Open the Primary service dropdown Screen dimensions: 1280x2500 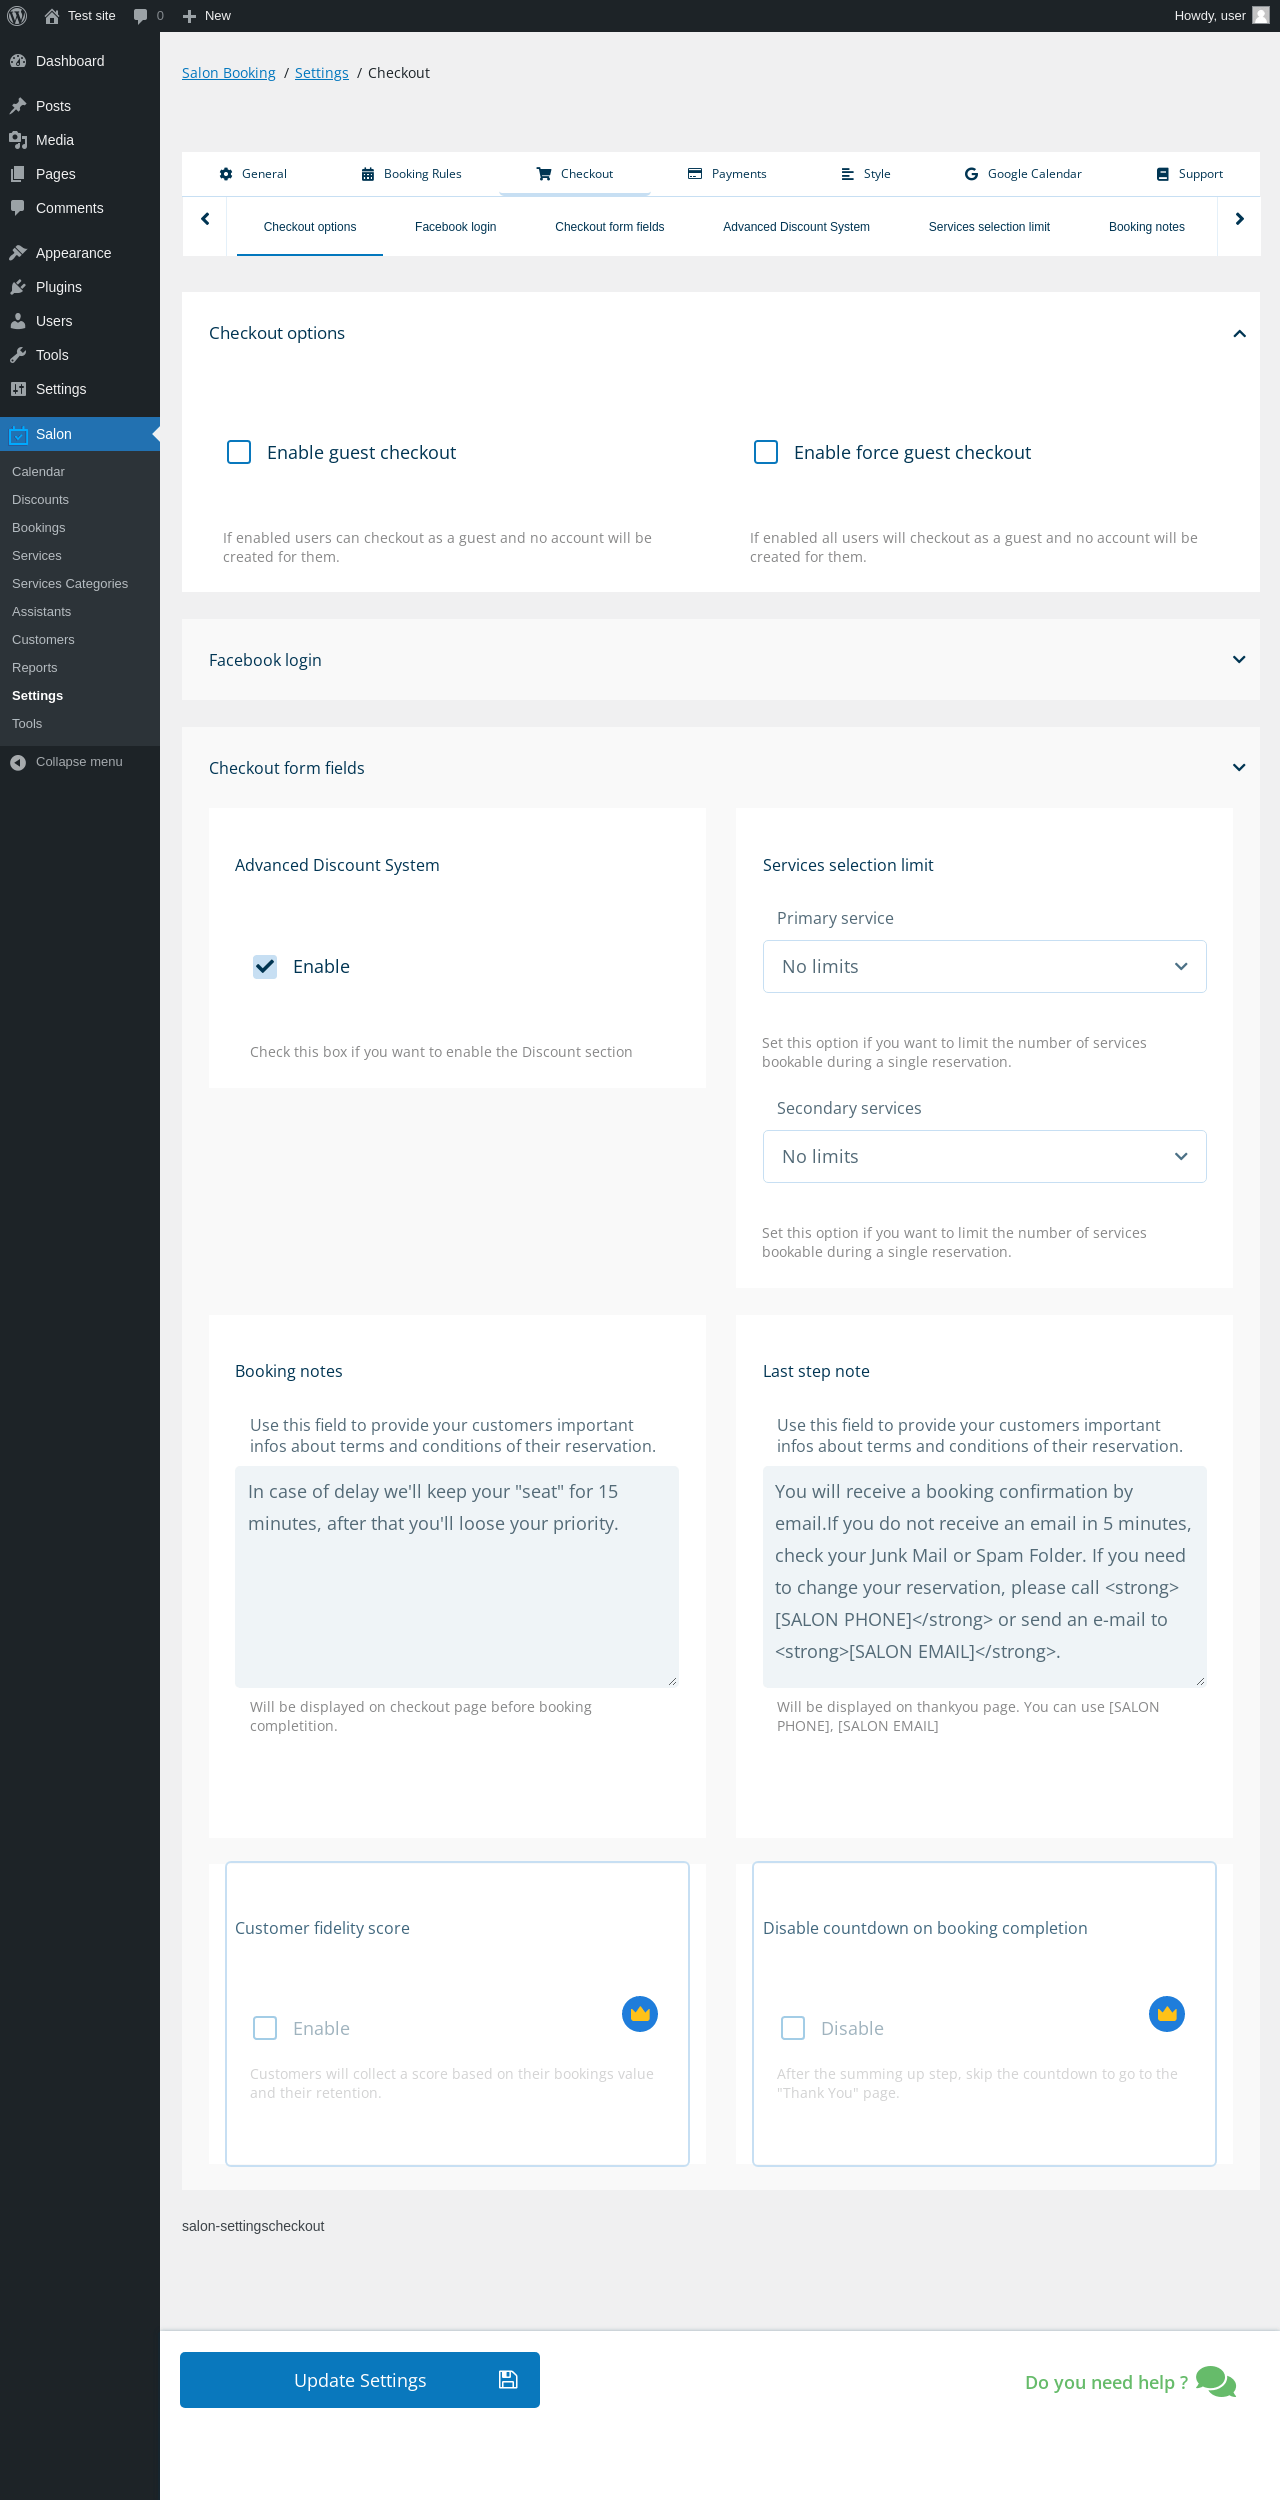pyautogui.click(x=984, y=966)
